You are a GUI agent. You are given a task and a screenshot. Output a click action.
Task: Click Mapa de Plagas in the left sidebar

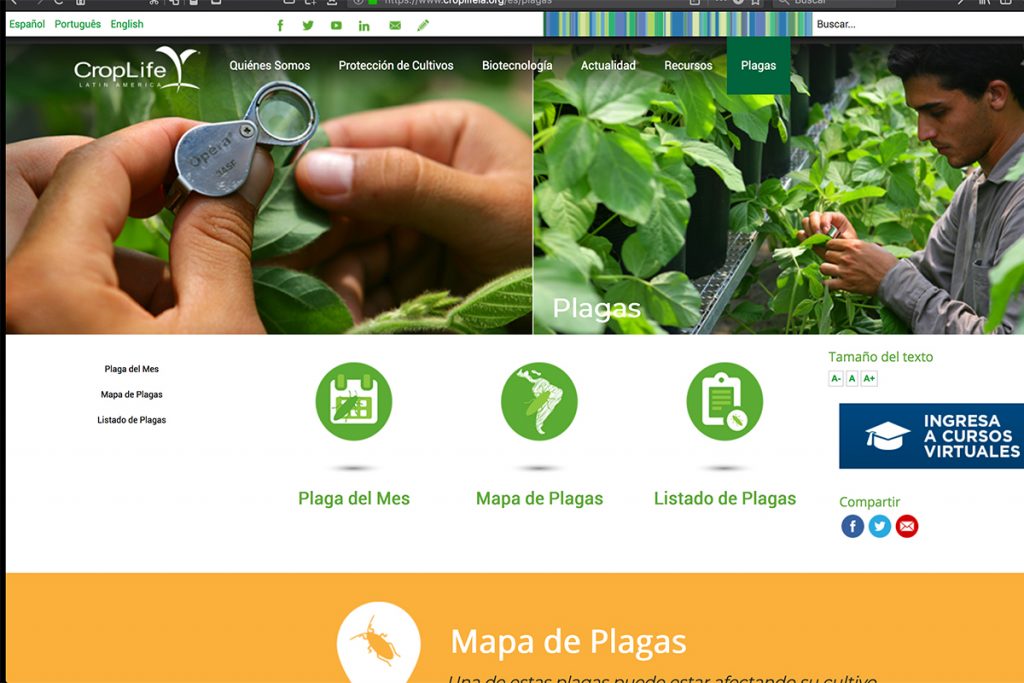tap(131, 394)
